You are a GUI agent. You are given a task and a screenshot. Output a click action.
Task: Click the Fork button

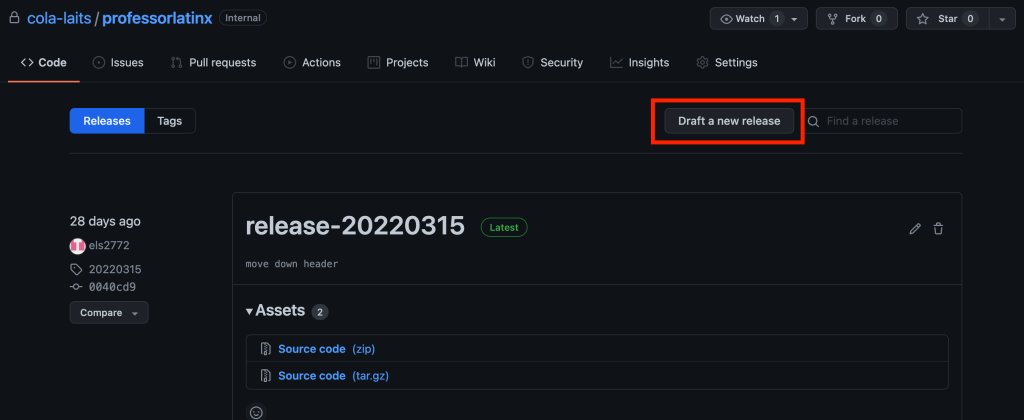(x=857, y=19)
